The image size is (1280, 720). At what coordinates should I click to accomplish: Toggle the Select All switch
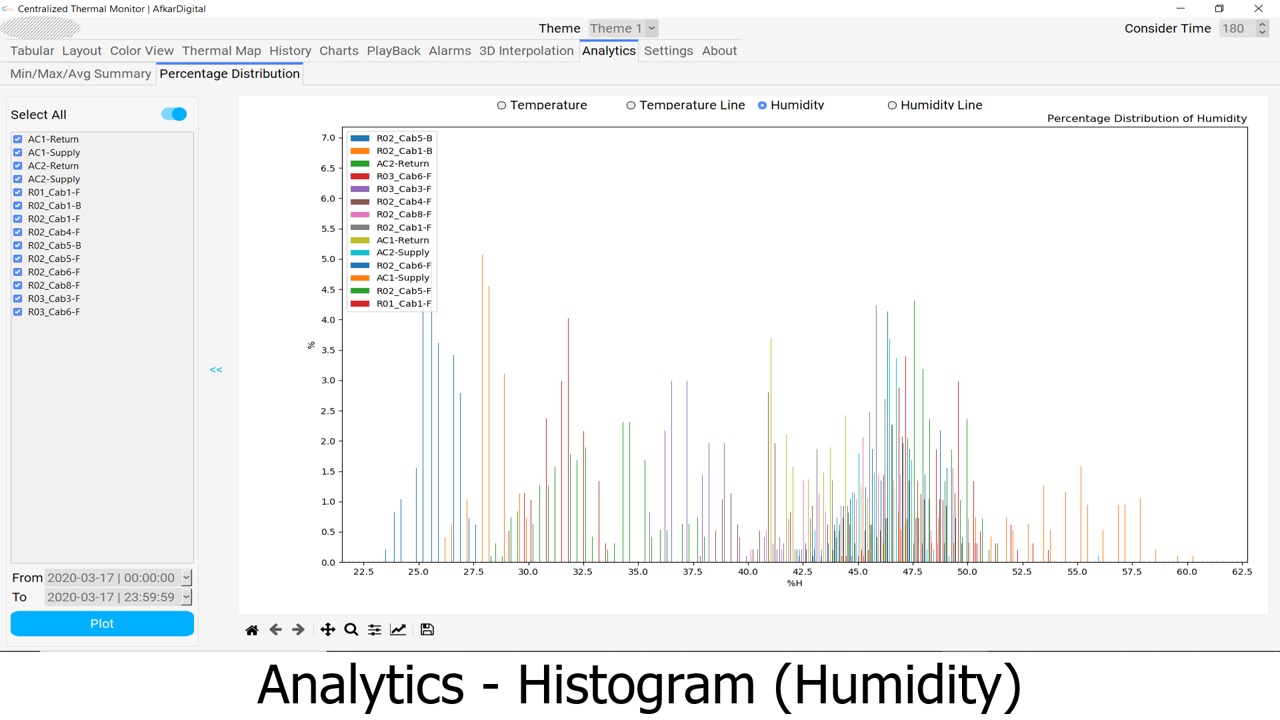(x=174, y=114)
